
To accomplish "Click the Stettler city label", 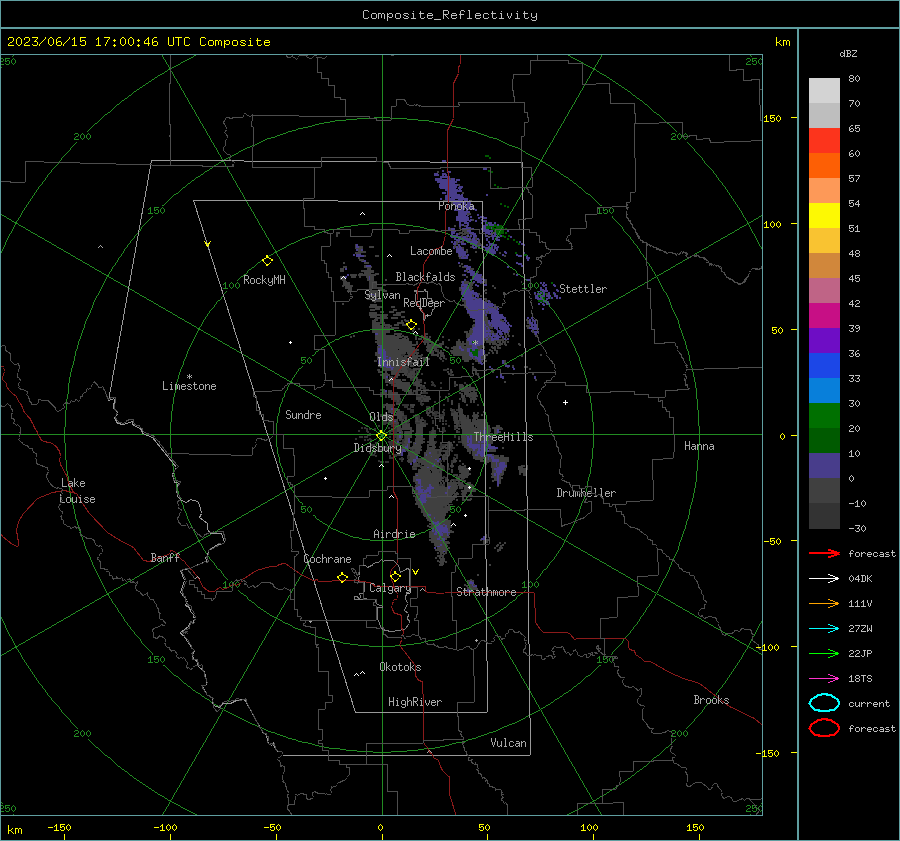I will (583, 289).
